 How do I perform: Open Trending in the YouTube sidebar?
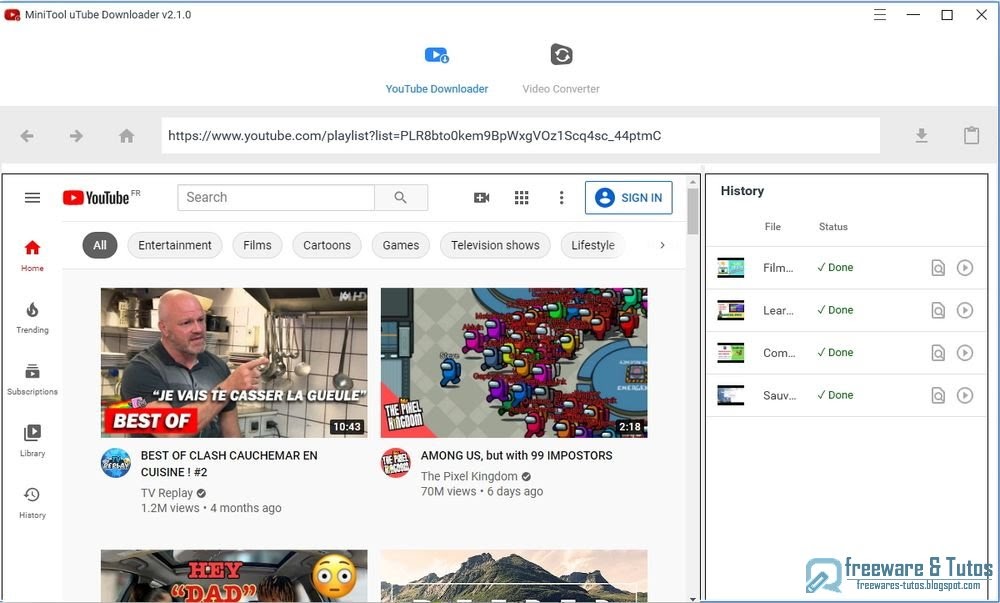pos(33,317)
